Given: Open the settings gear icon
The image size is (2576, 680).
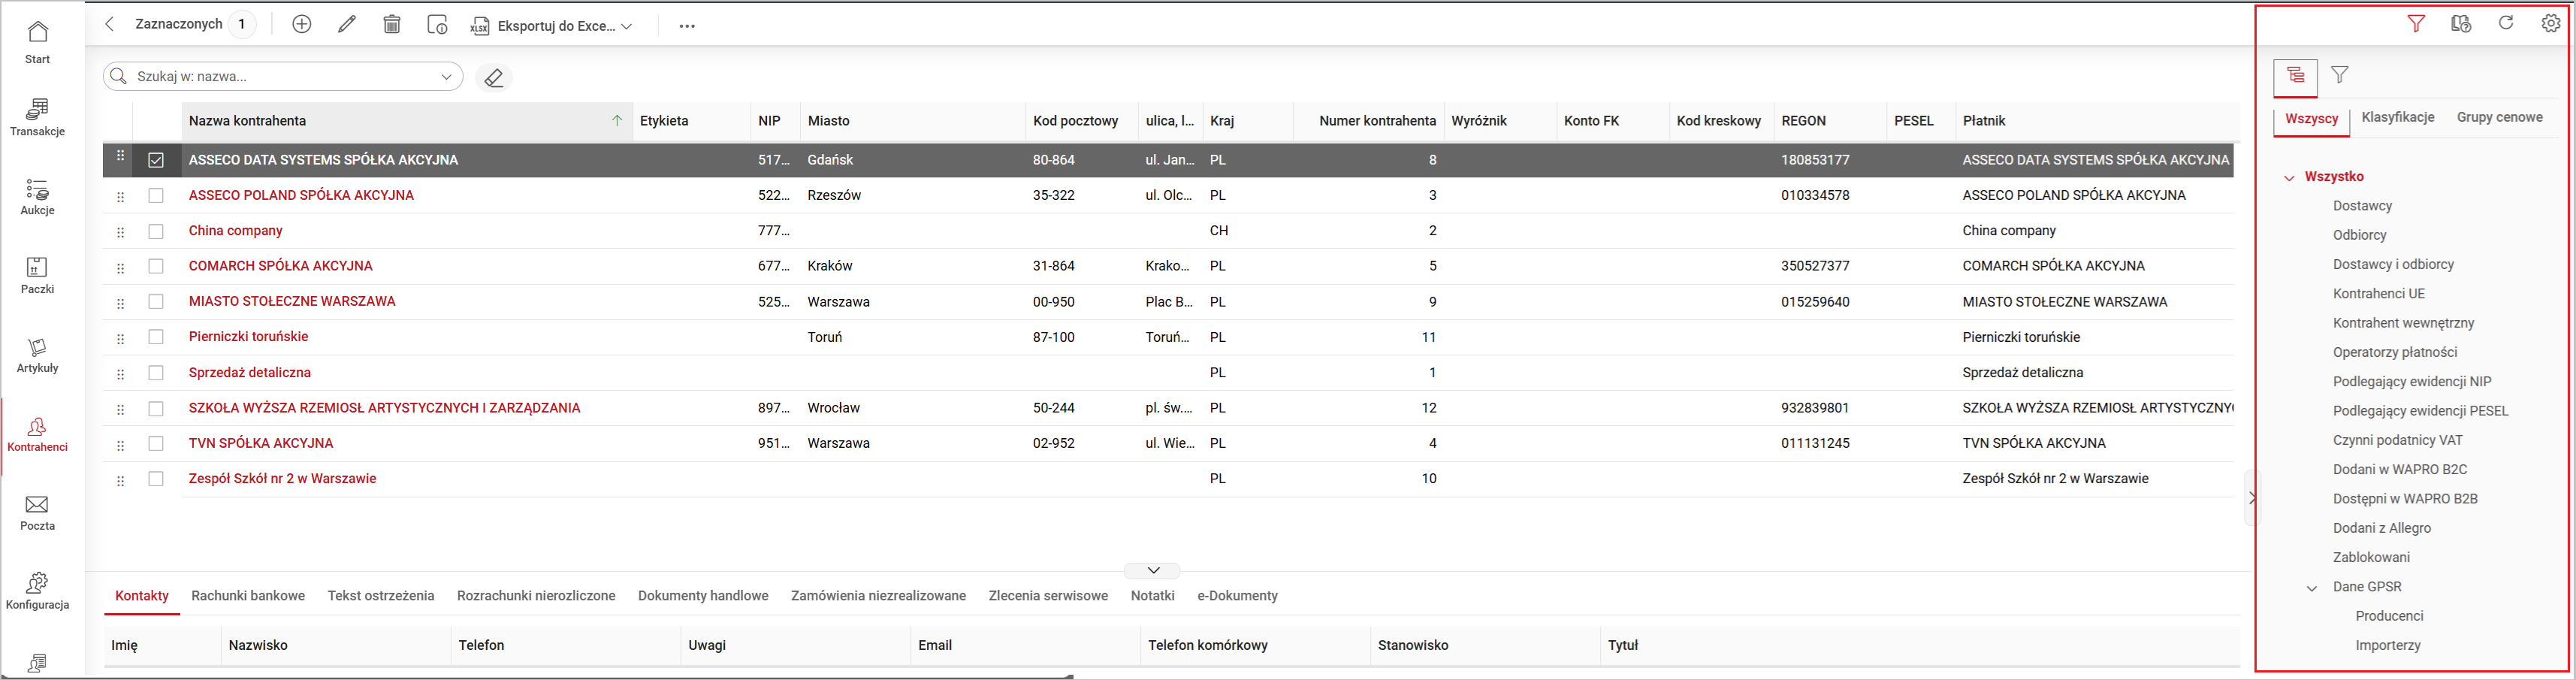Looking at the screenshot, I should [2551, 24].
